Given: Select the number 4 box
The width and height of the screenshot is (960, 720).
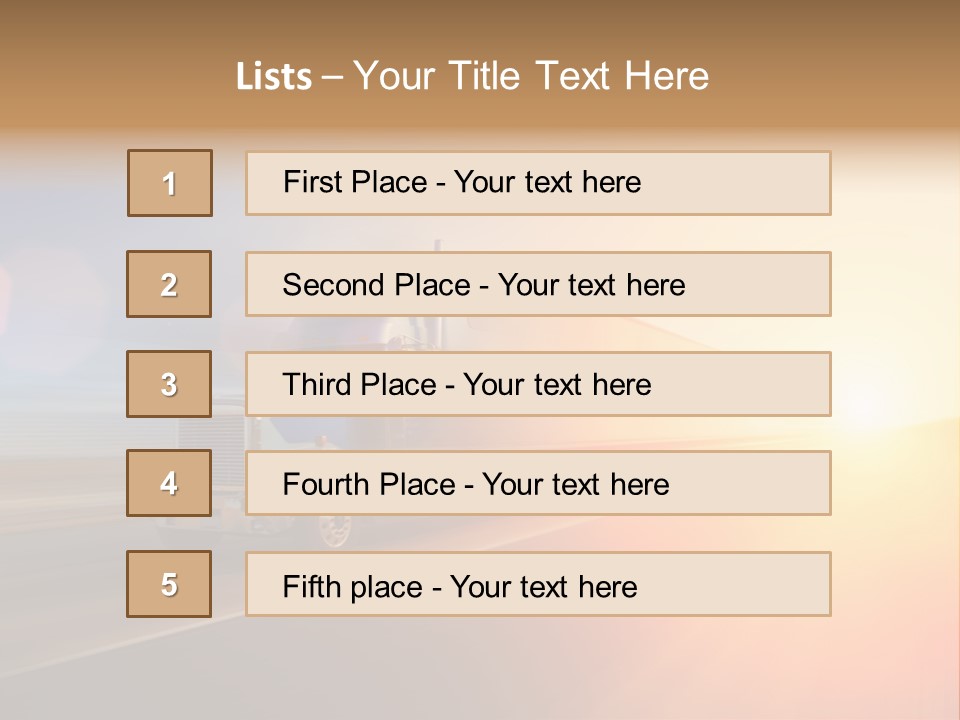Looking at the screenshot, I should click(169, 483).
